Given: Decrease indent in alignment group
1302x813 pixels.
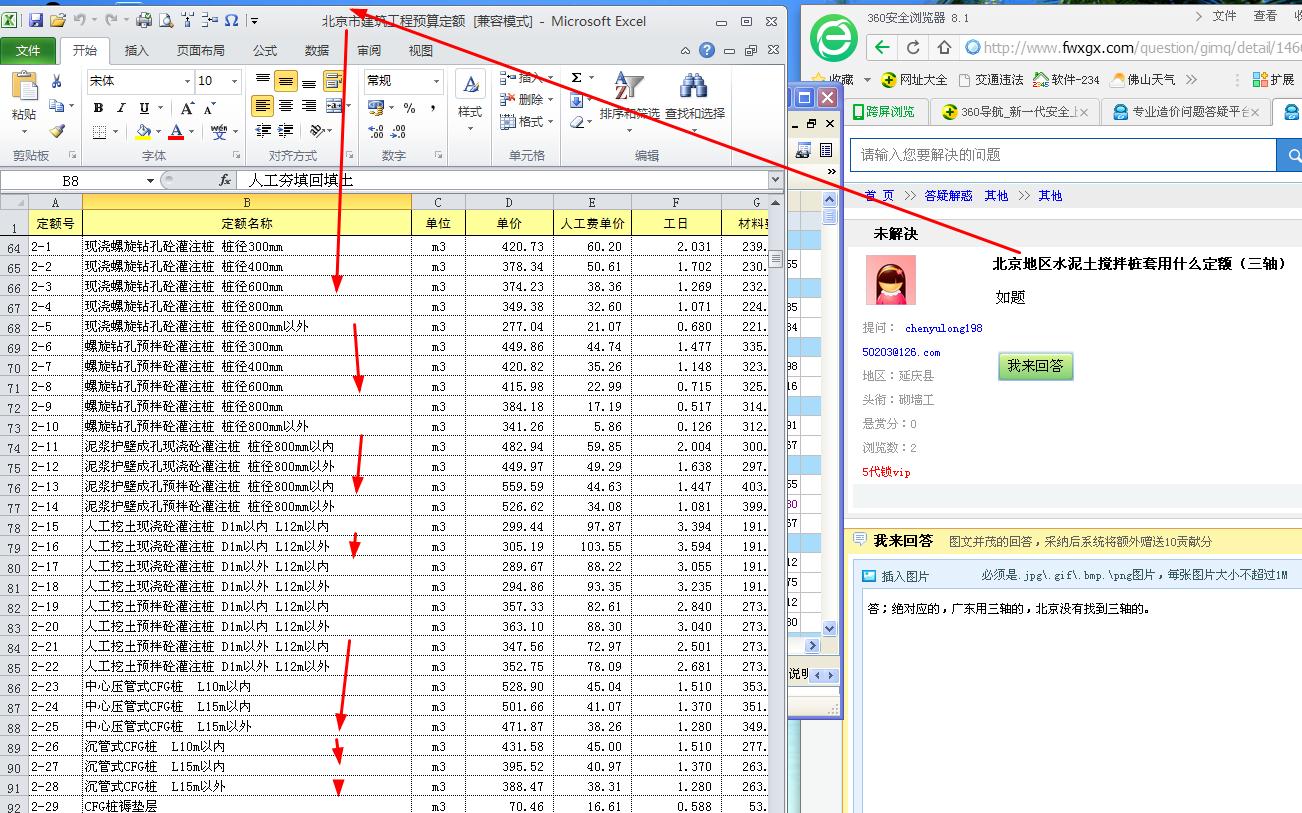Looking at the screenshot, I should pyautogui.click(x=263, y=131).
